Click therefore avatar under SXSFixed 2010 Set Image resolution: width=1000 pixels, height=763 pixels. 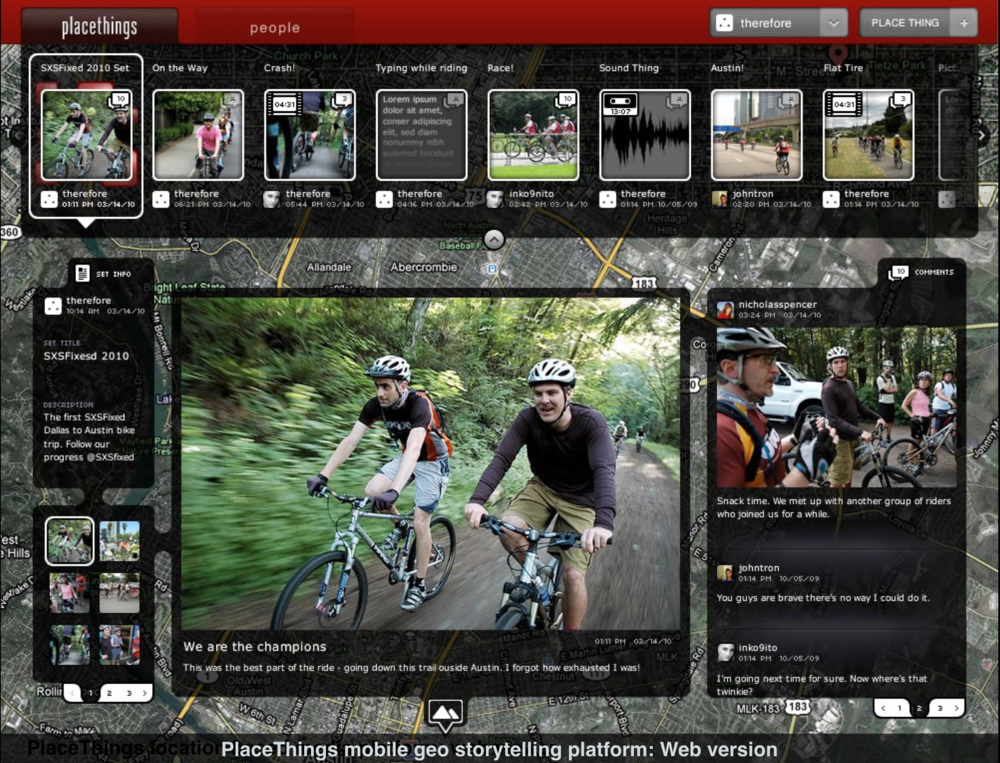(49, 199)
